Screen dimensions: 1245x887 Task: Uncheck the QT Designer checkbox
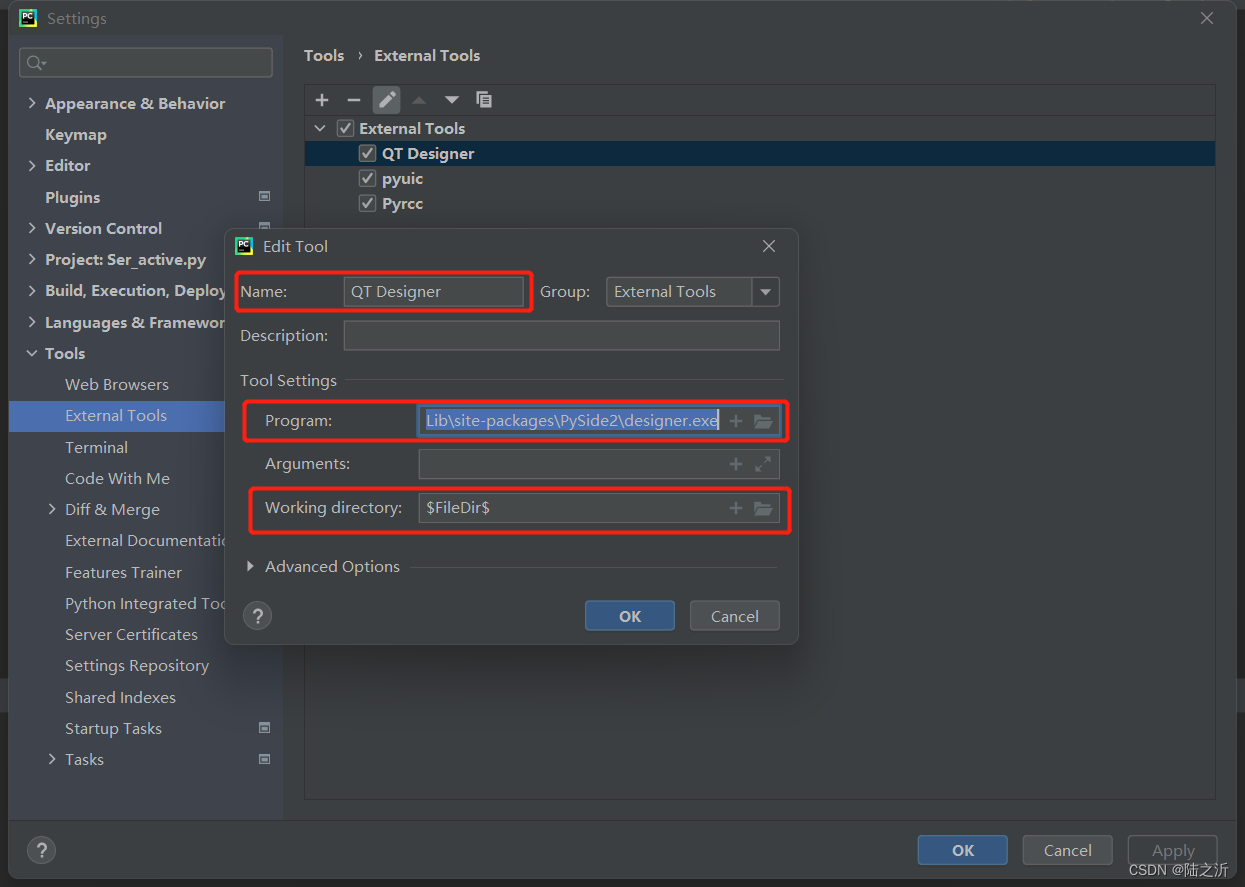pos(367,153)
